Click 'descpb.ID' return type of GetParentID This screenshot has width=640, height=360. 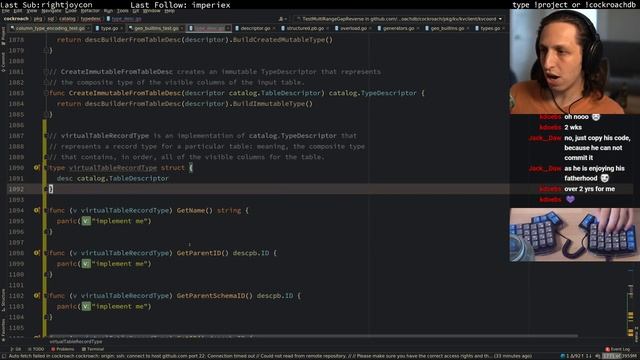click(251, 253)
